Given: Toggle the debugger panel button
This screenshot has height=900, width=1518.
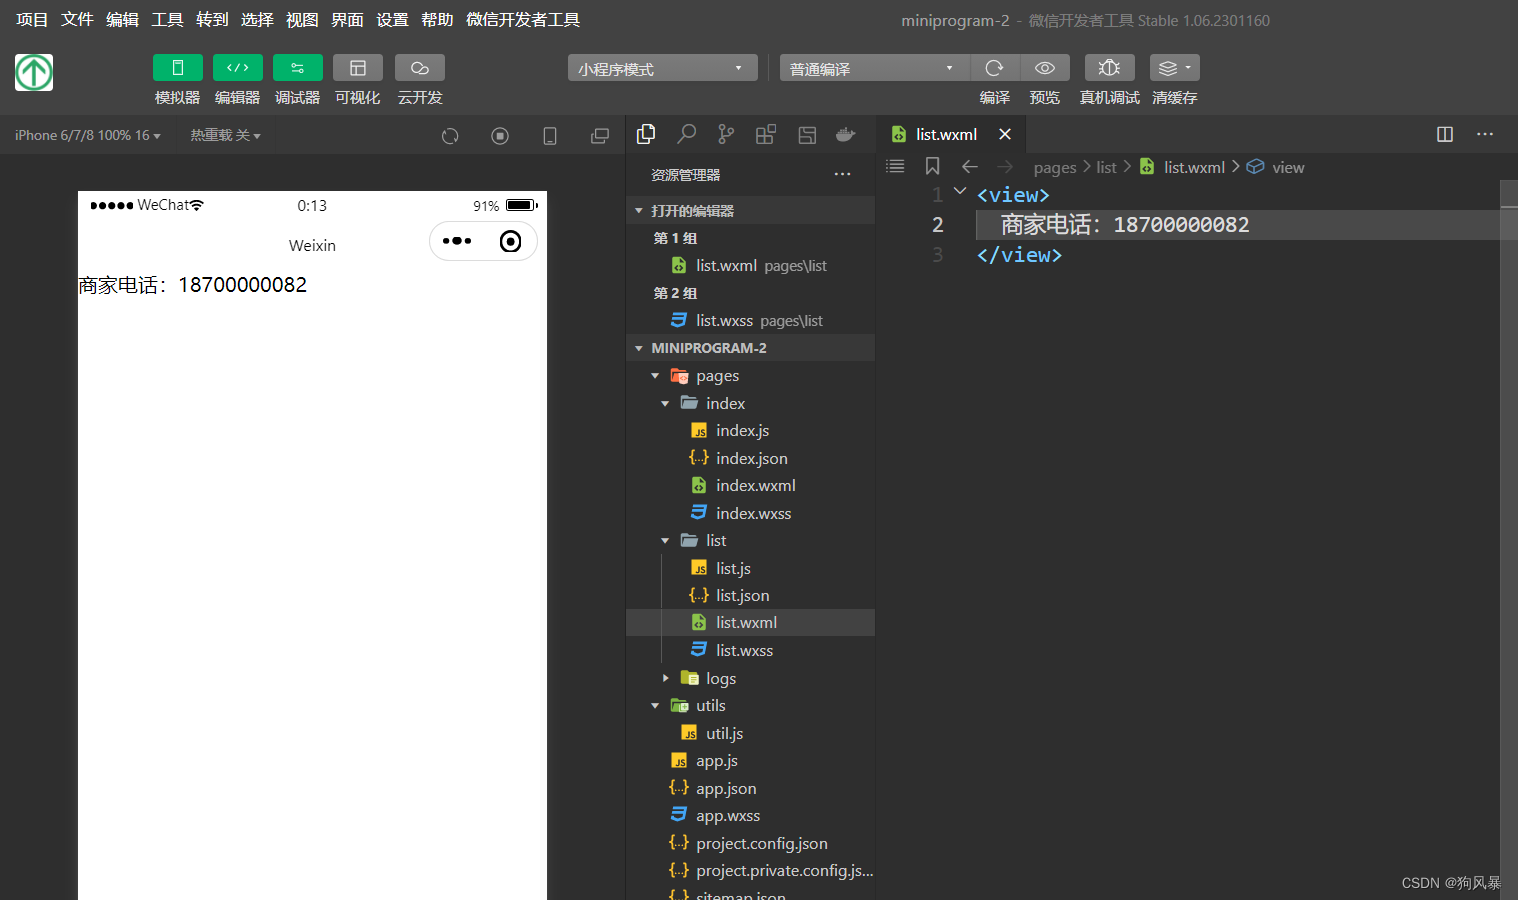Looking at the screenshot, I should click(297, 67).
